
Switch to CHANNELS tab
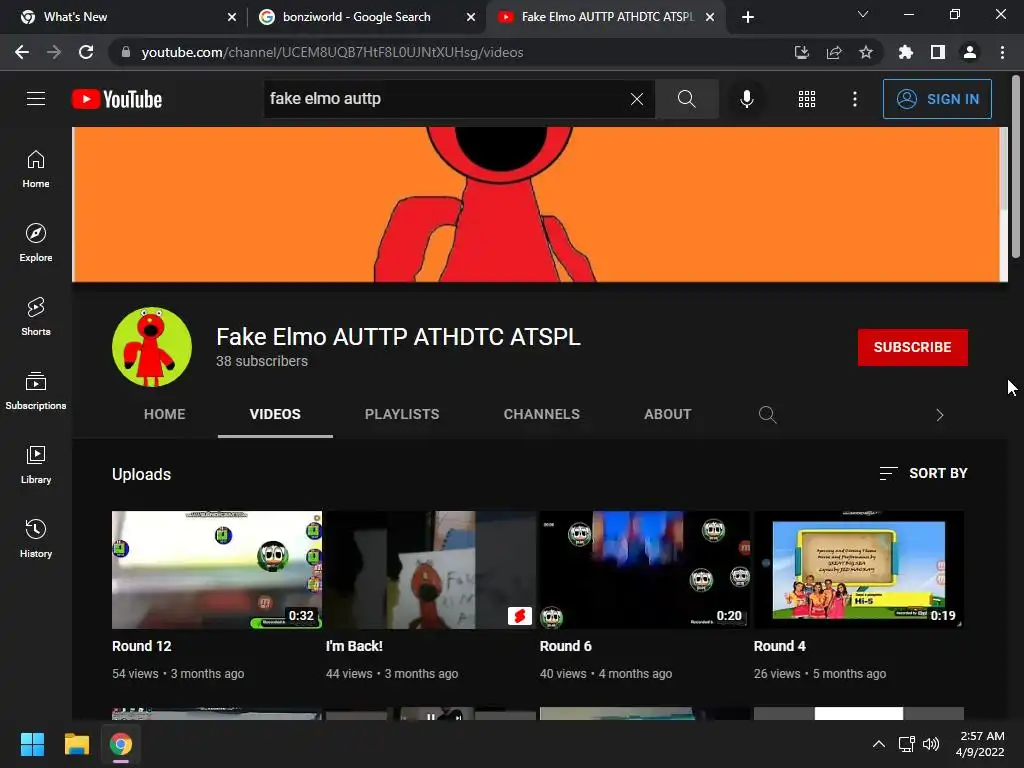[x=541, y=414]
